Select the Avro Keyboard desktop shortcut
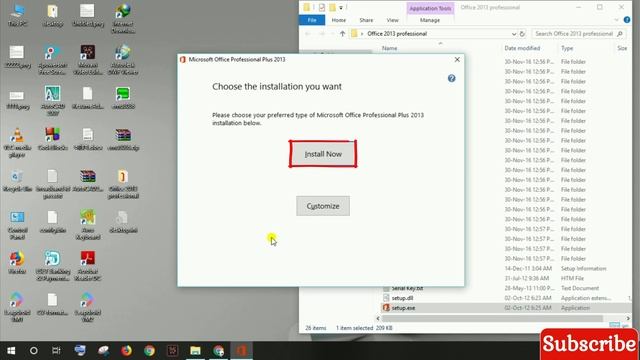The image size is (640, 360). click(88, 225)
